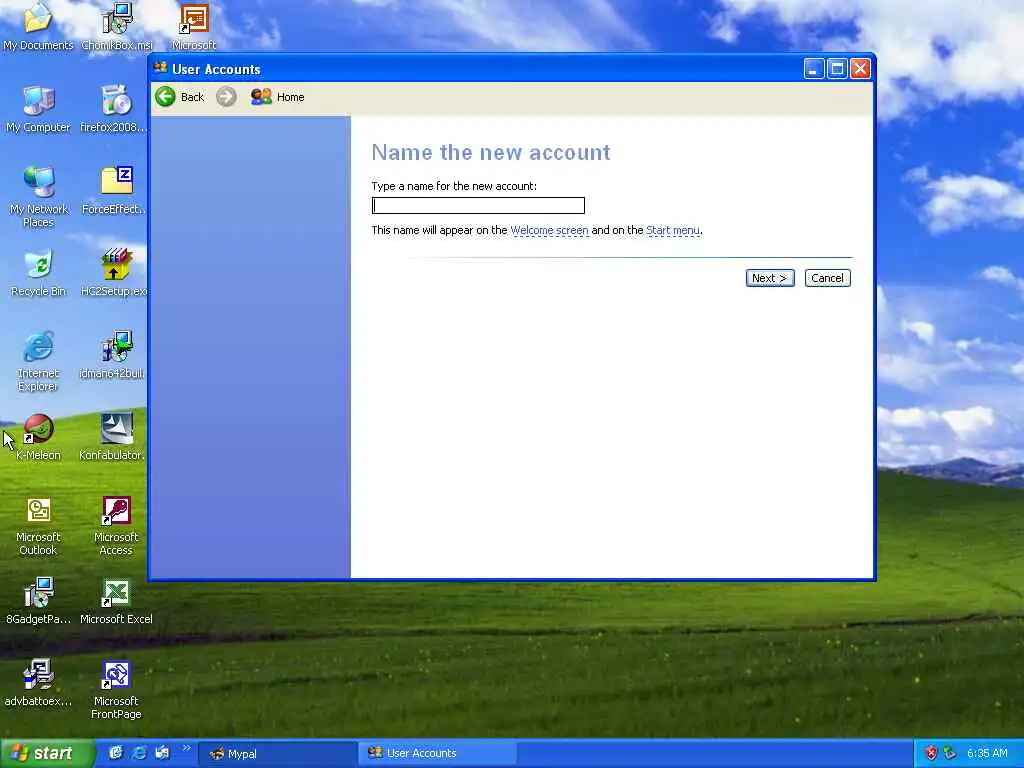Select Microsoft Outlook shortcut
The width and height of the screenshot is (1024, 768).
tap(38, 525)
